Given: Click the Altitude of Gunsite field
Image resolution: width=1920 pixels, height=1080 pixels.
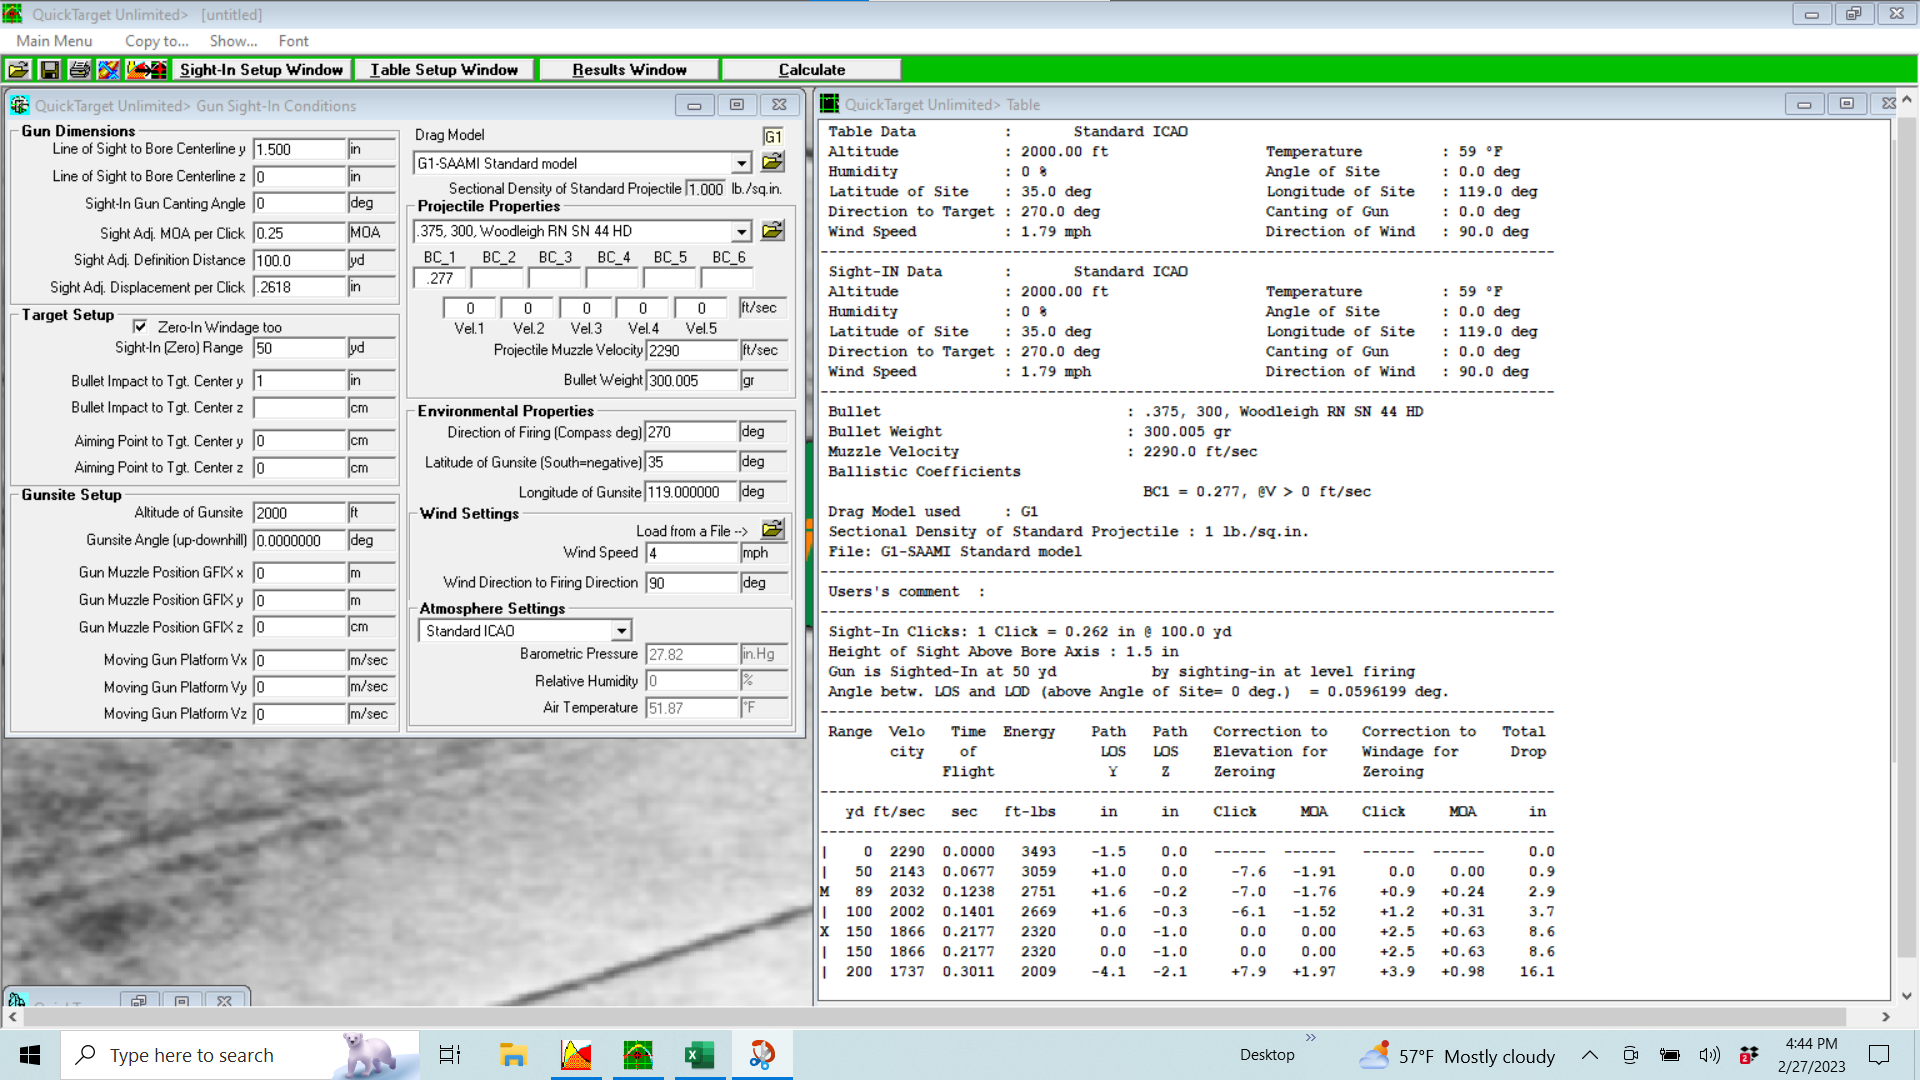Looking at the screenshot, I should (x=299, y=513).
